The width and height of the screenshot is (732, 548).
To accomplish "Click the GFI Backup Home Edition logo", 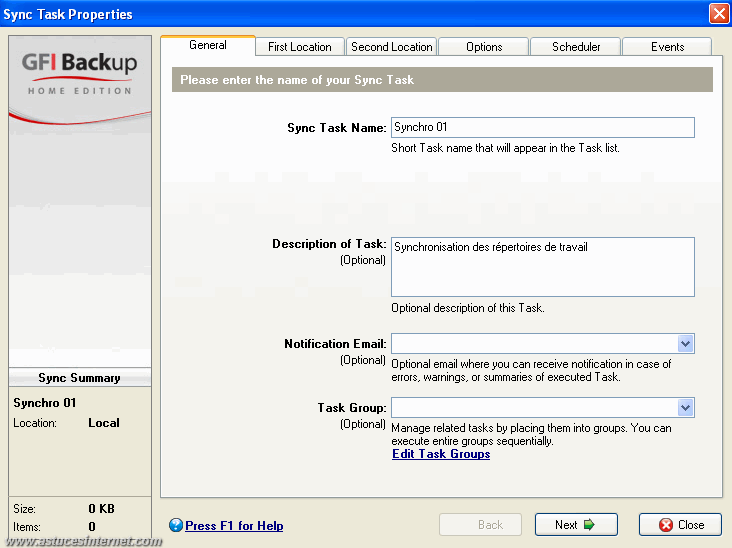I will (x=80, y=74).
